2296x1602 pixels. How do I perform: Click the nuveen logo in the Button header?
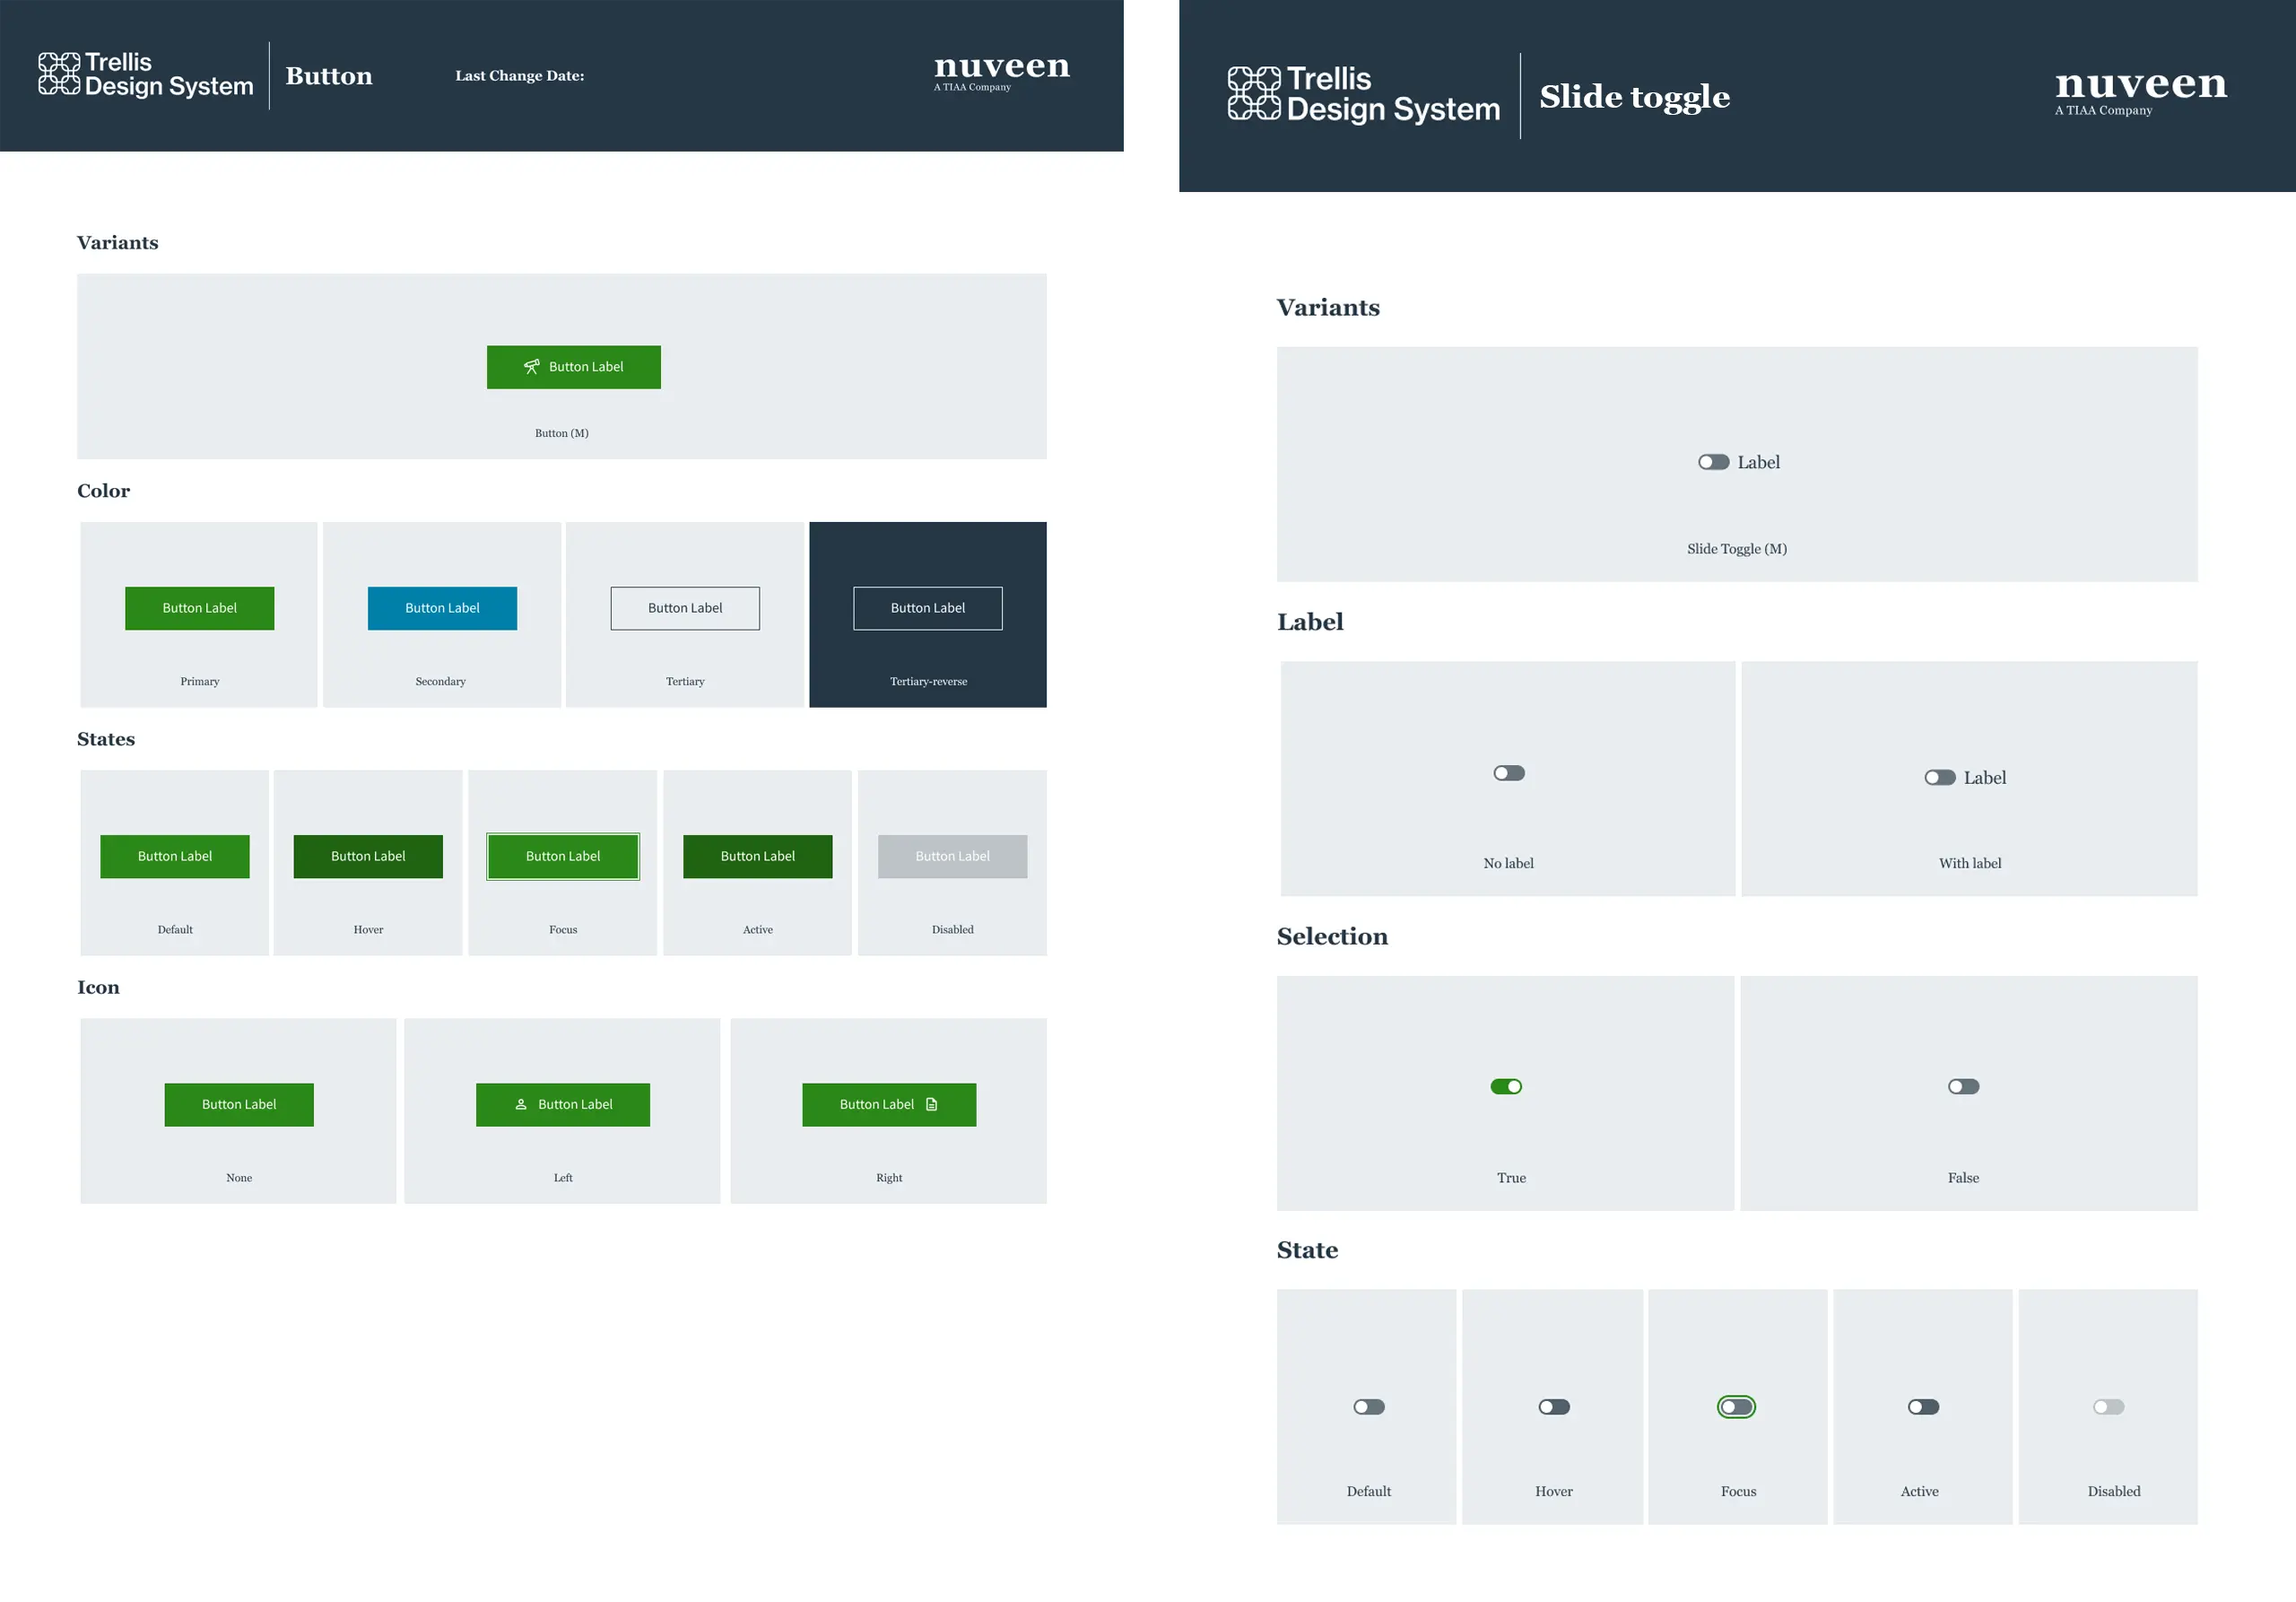1001,70
